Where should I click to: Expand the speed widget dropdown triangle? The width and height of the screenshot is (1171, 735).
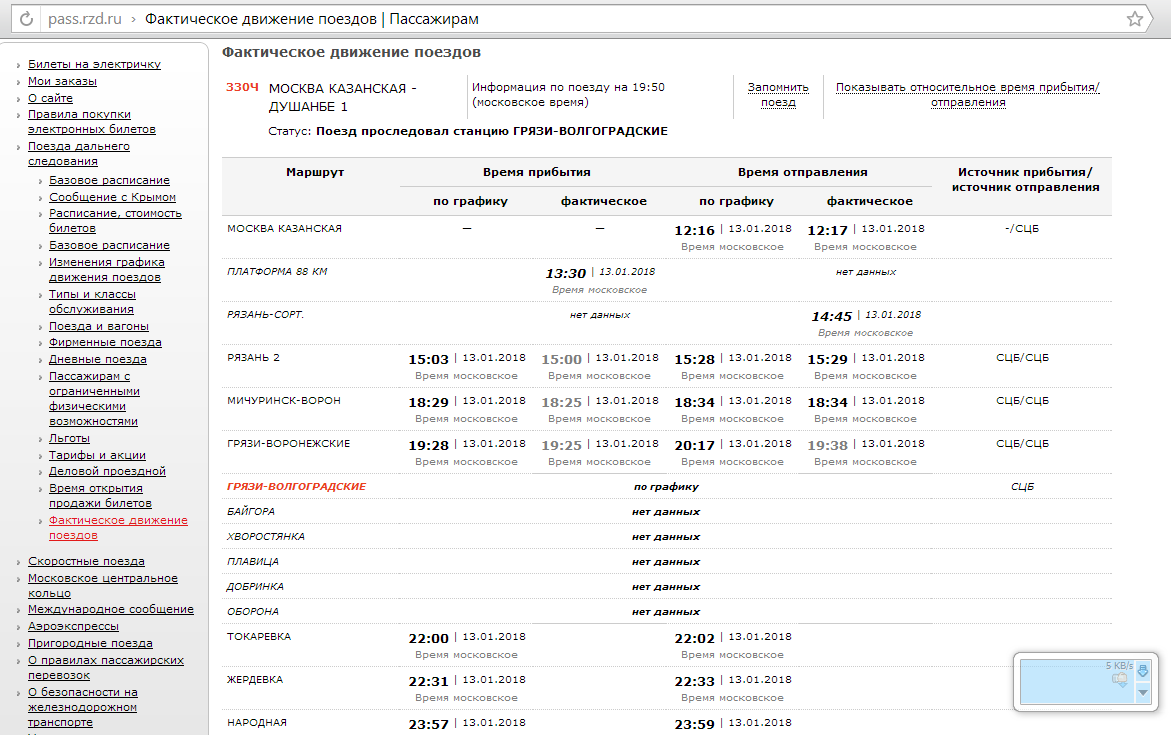click(x=1143, y=692)
